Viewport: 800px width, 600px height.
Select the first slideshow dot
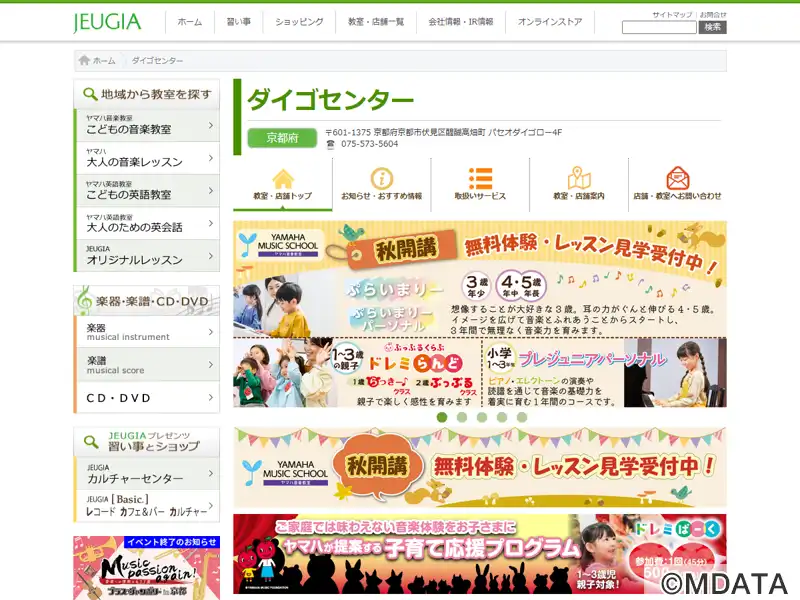(x=442, y=417)
